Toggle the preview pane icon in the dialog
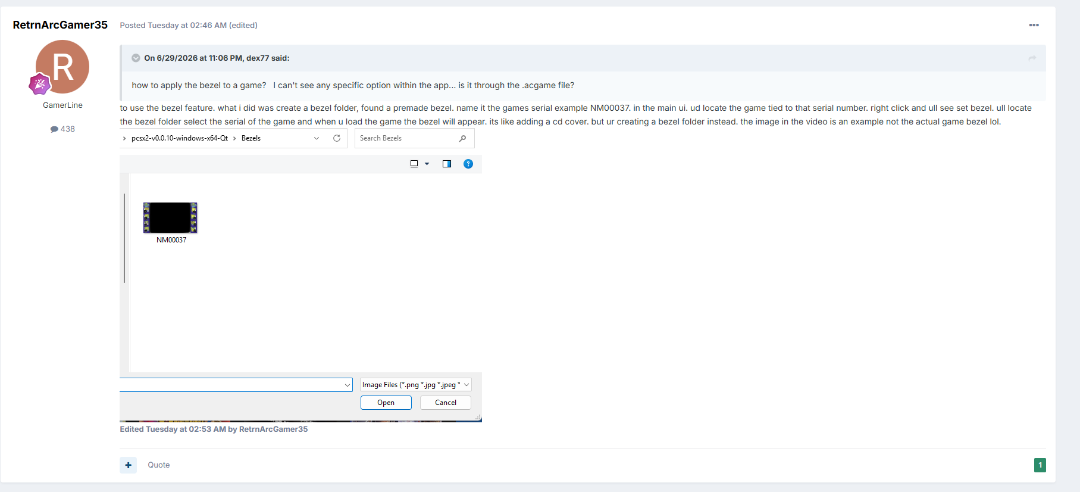Screen dimensions: 1080x492 [x=446, y=164]
